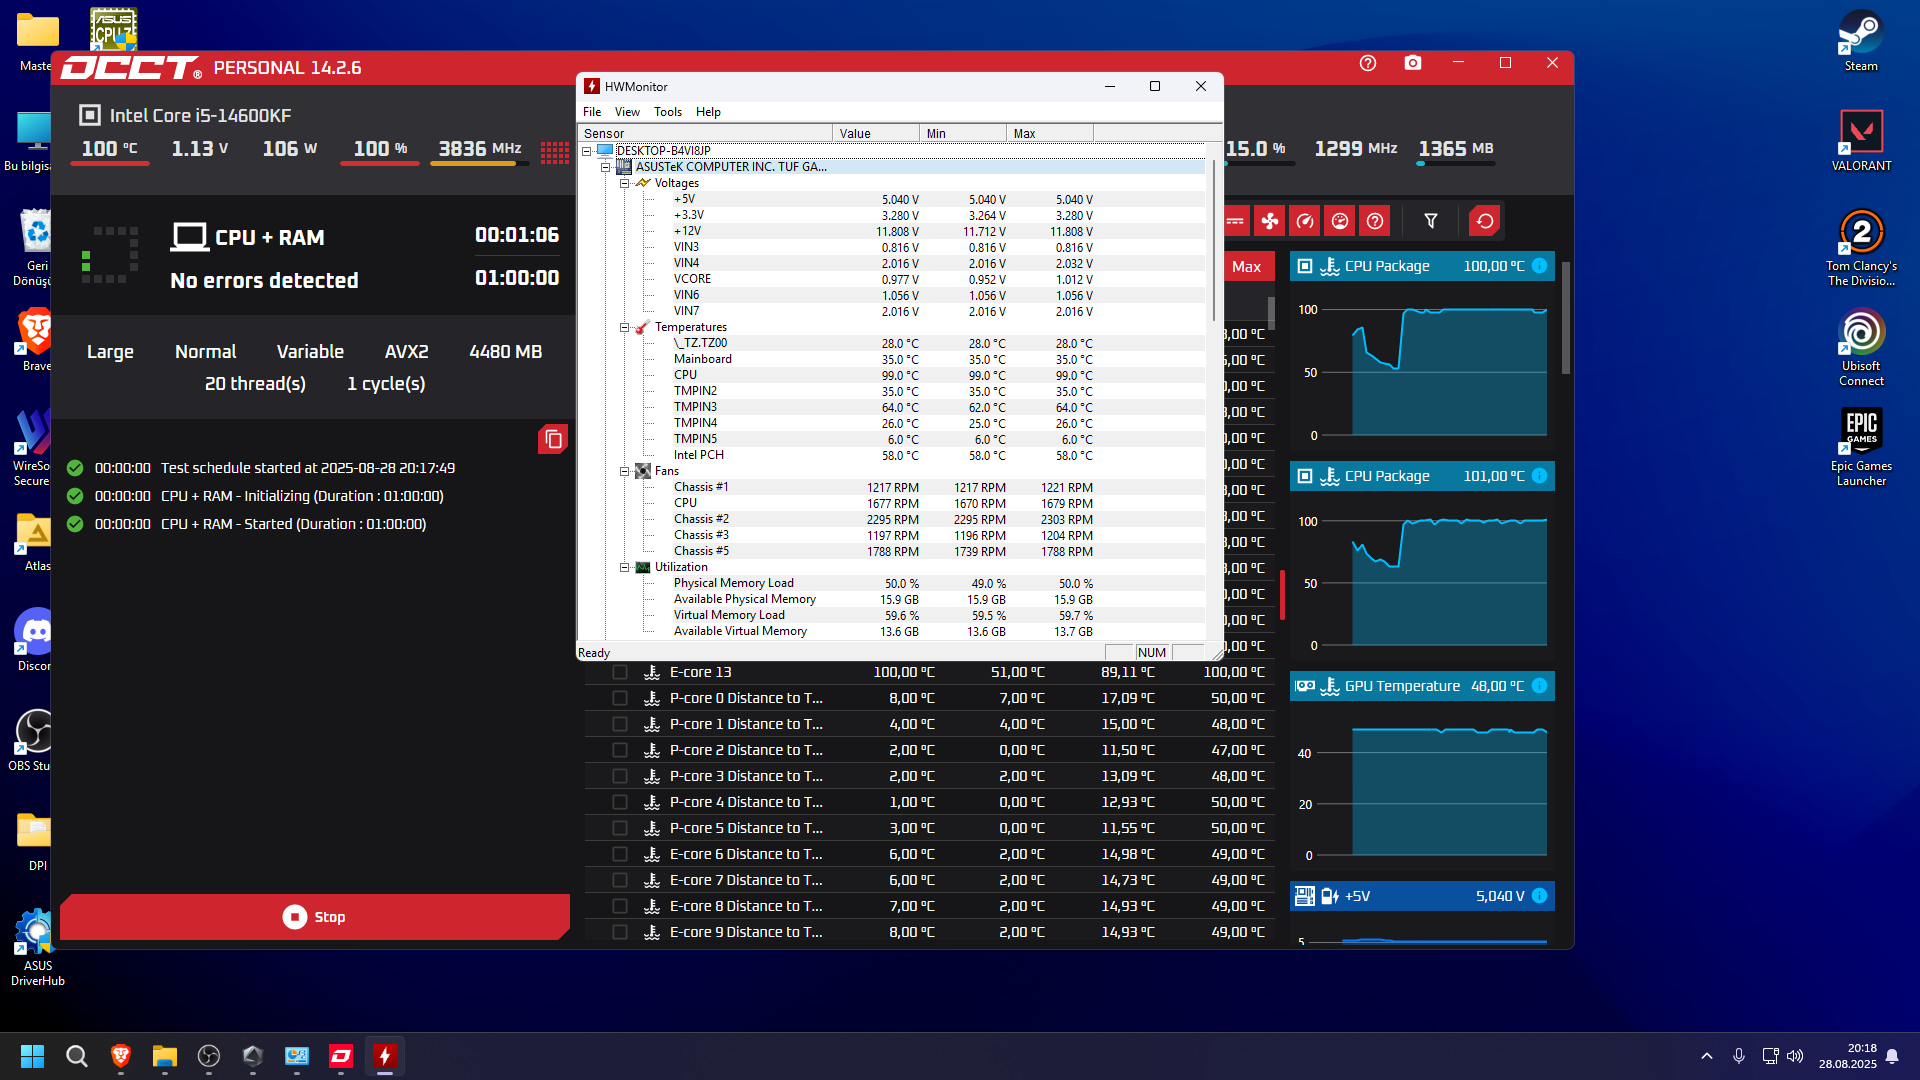Toggle the unknown sensors question mark filter
Viewport: 1920px width, 1080px height.
[1375, 221]
